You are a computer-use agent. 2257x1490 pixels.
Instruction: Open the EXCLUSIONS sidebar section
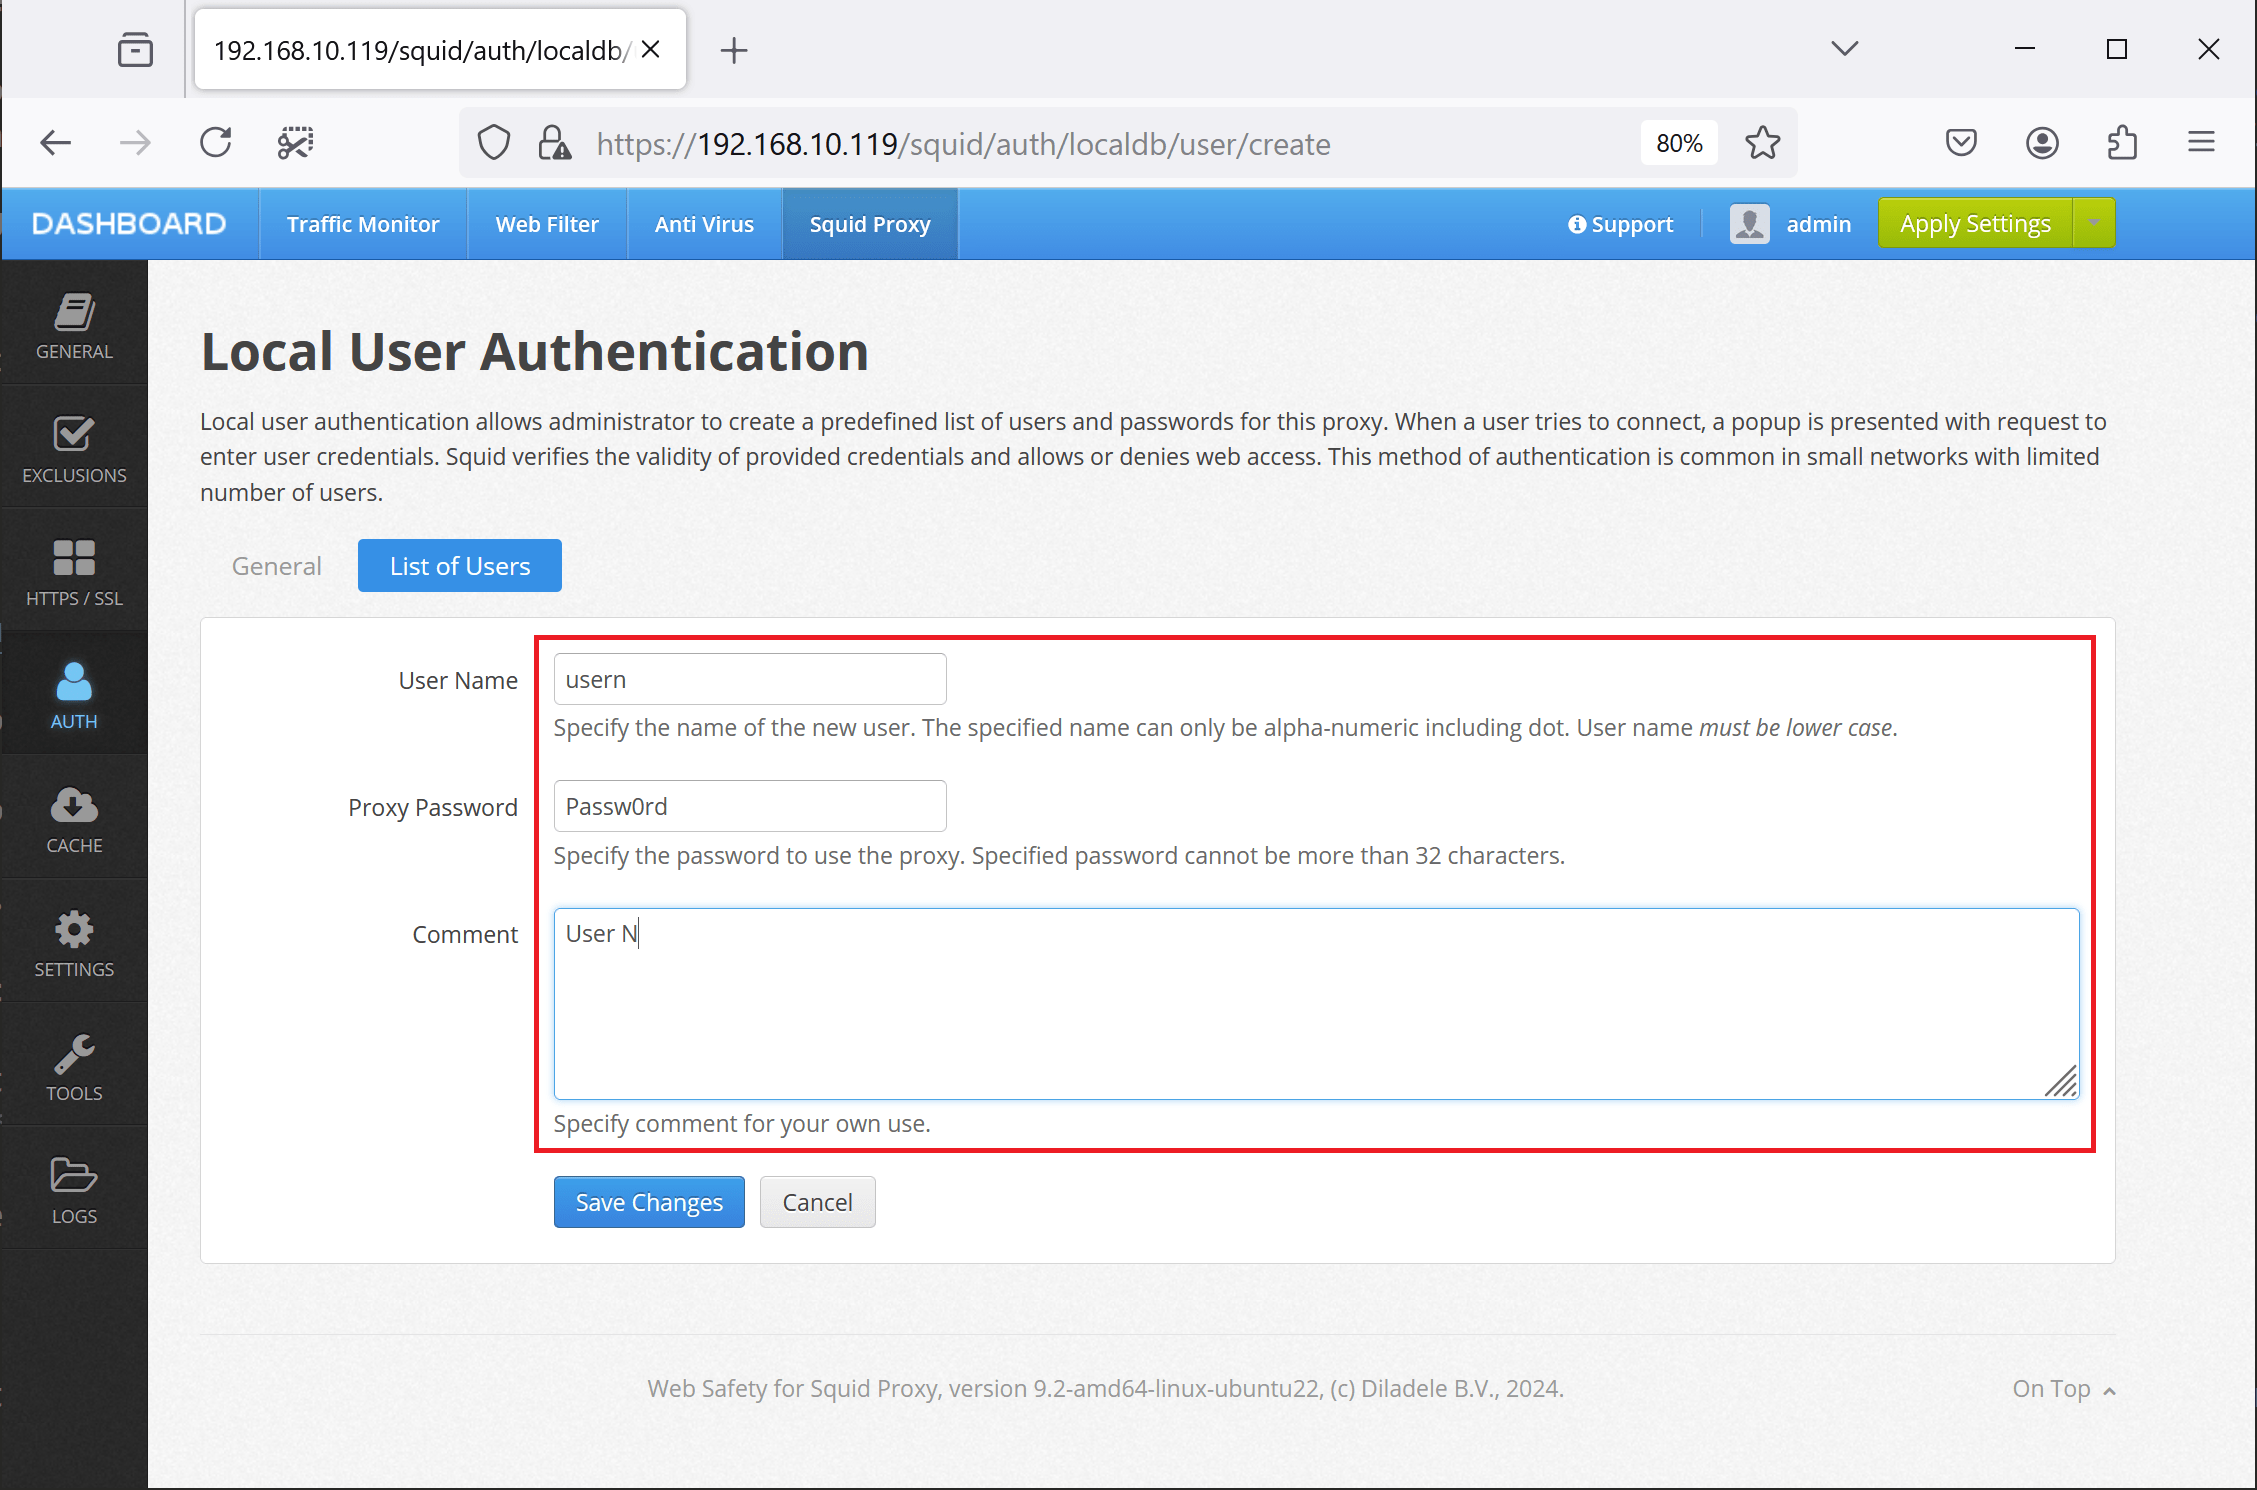point(74,450)
